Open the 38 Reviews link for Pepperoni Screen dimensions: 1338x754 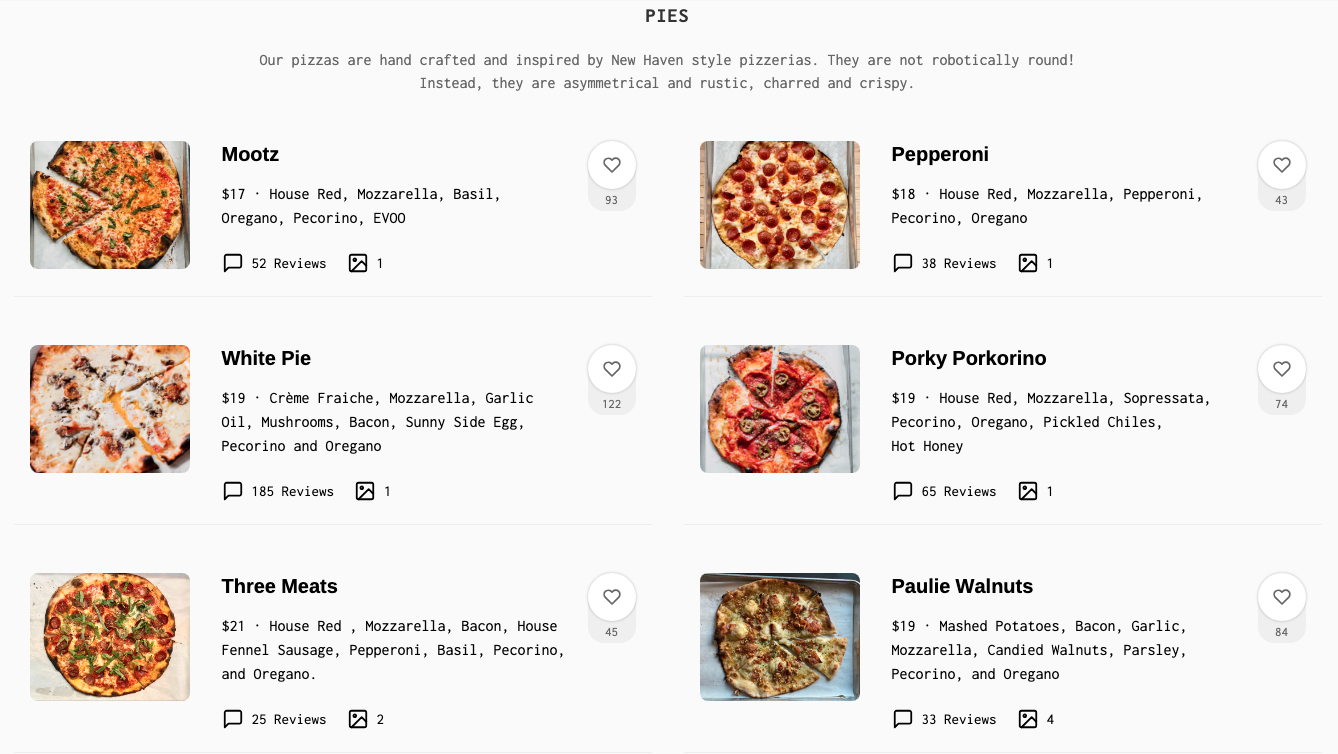pyautogui.click(x=958, y=263)
